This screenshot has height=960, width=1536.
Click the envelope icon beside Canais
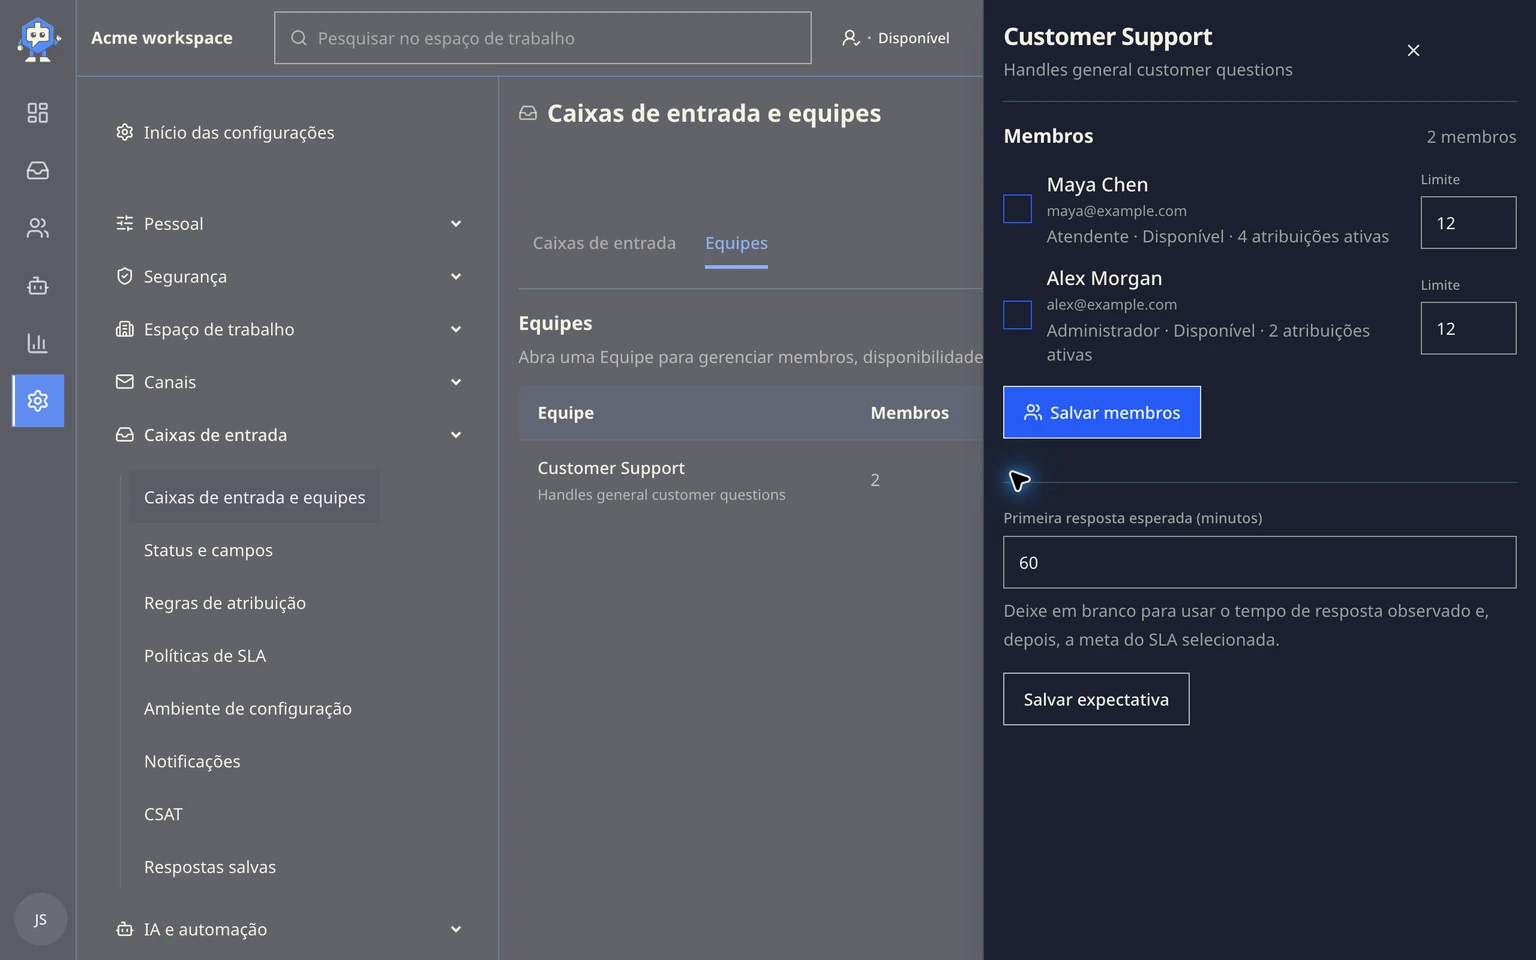(124, 382)
